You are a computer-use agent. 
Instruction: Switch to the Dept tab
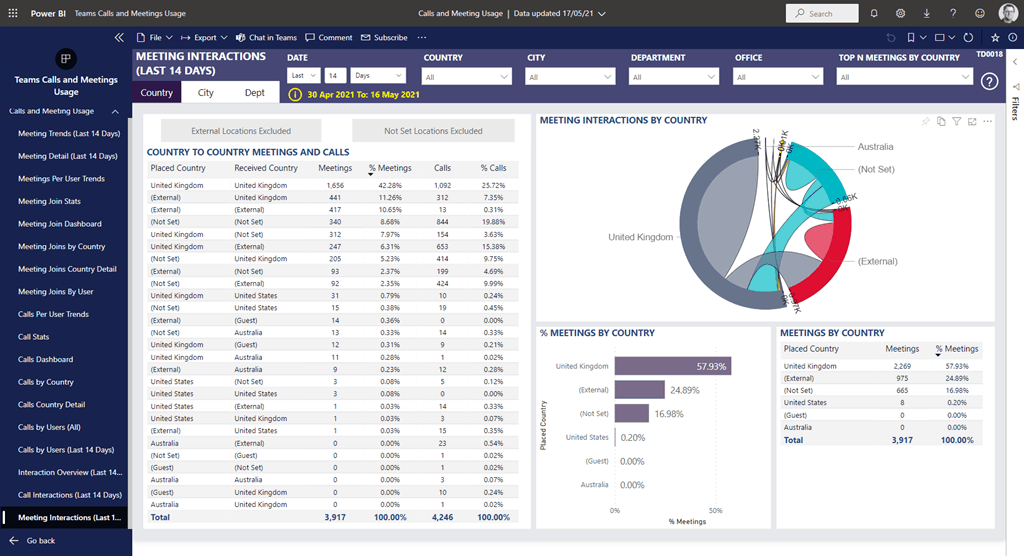[x=255, y=93]
